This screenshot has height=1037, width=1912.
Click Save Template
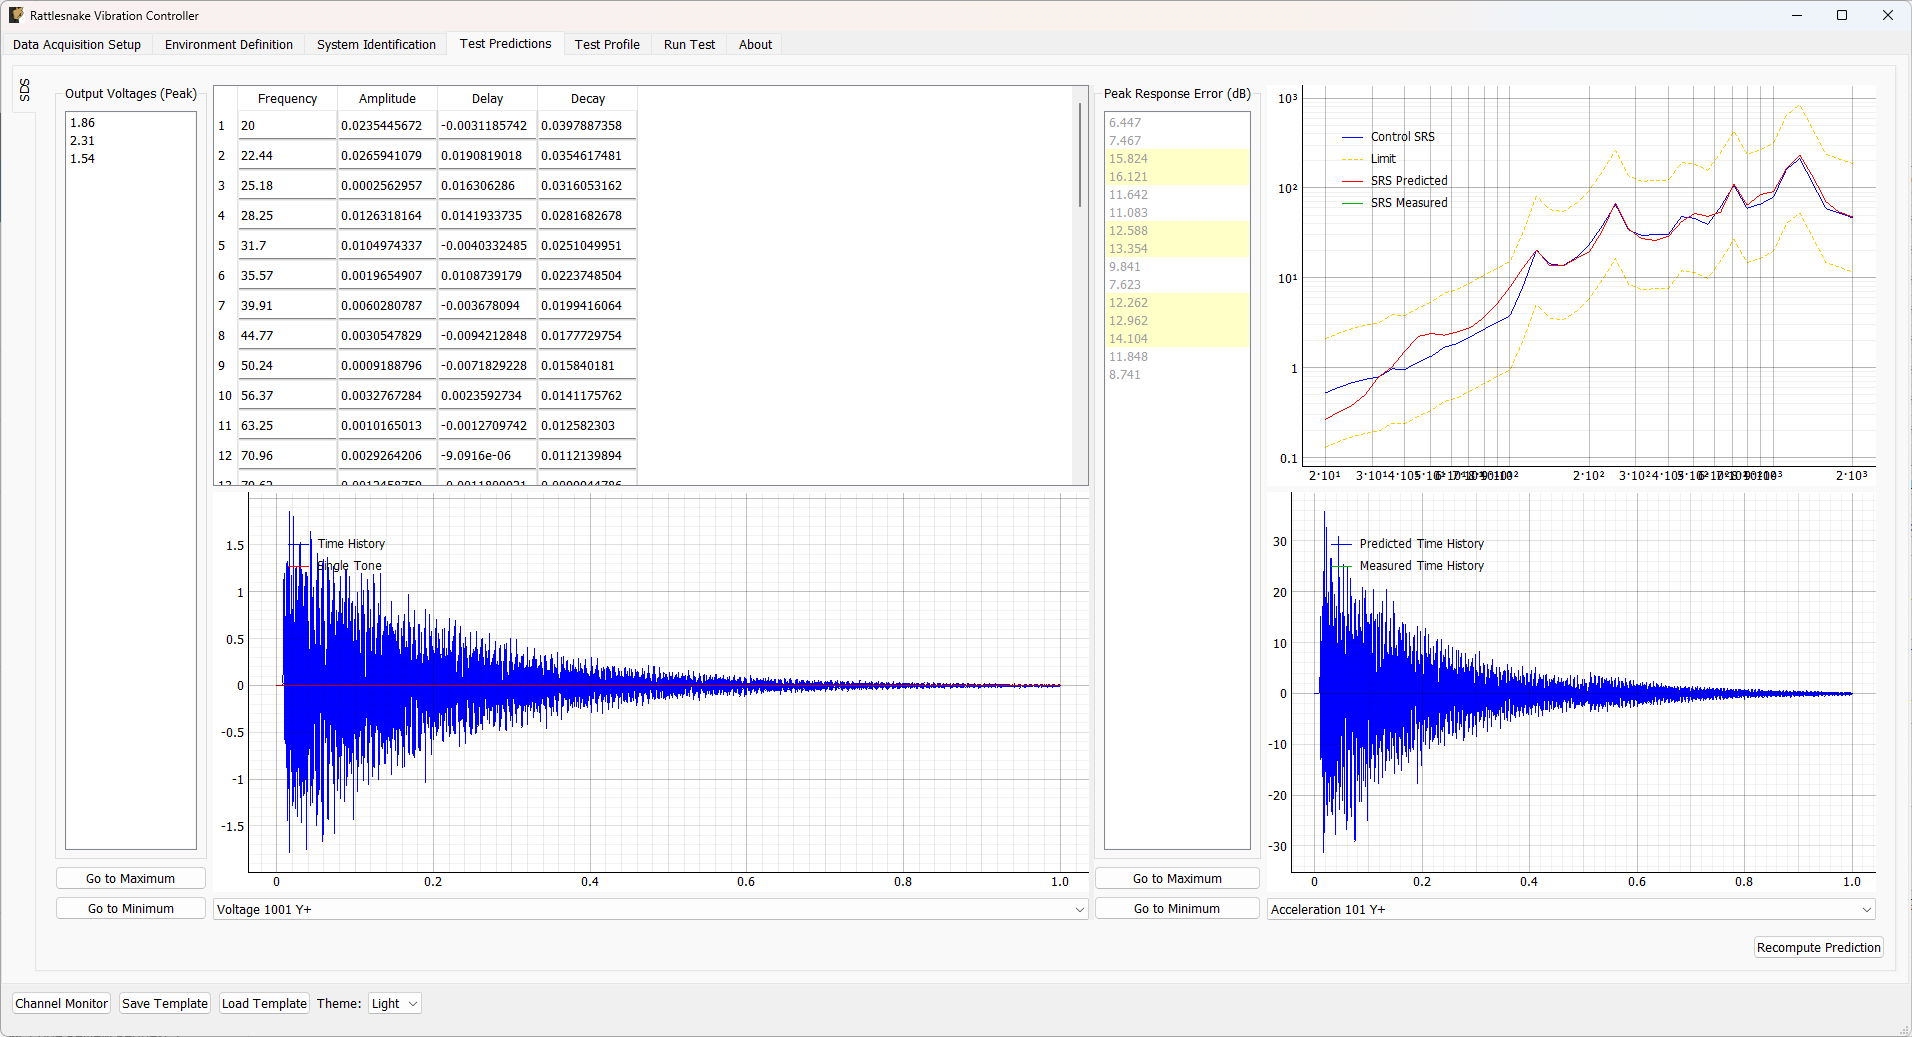pos(165,1003)
